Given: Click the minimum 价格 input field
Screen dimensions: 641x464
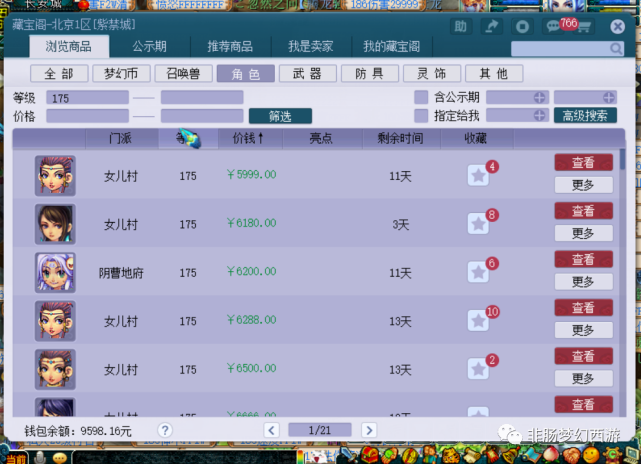Looking at the screenshot, I should click(87, 116).
